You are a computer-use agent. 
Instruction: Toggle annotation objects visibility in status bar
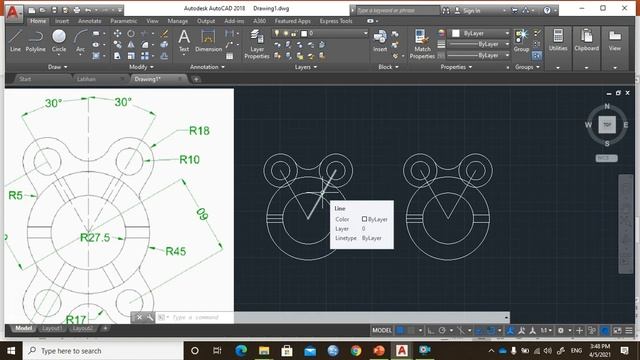510,330
